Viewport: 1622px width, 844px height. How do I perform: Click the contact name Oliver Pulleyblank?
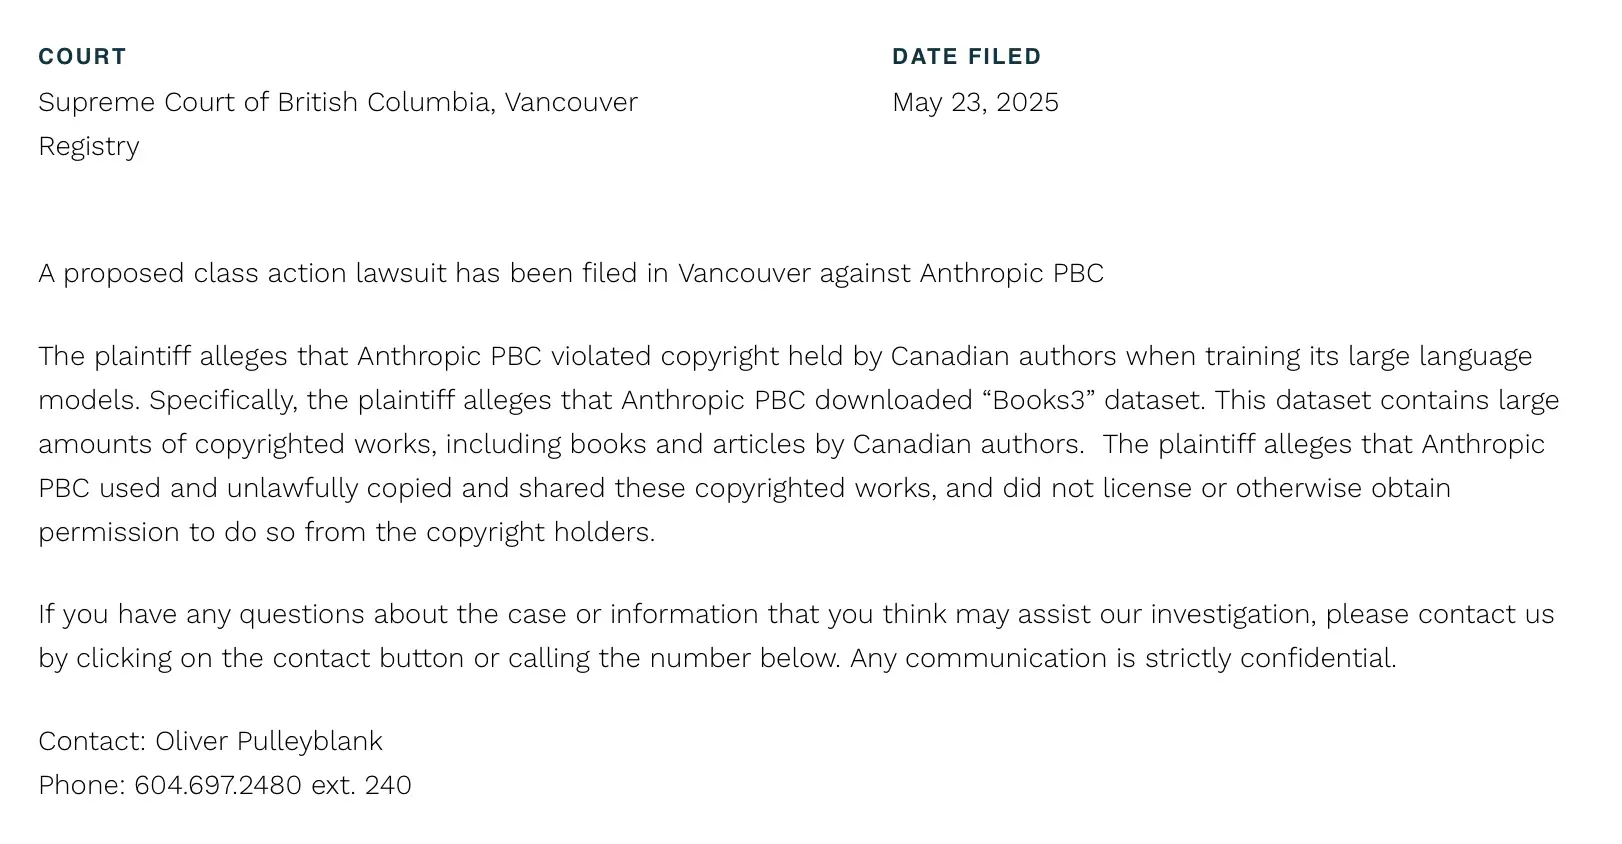pyautogui.click(x=268, y=742)
